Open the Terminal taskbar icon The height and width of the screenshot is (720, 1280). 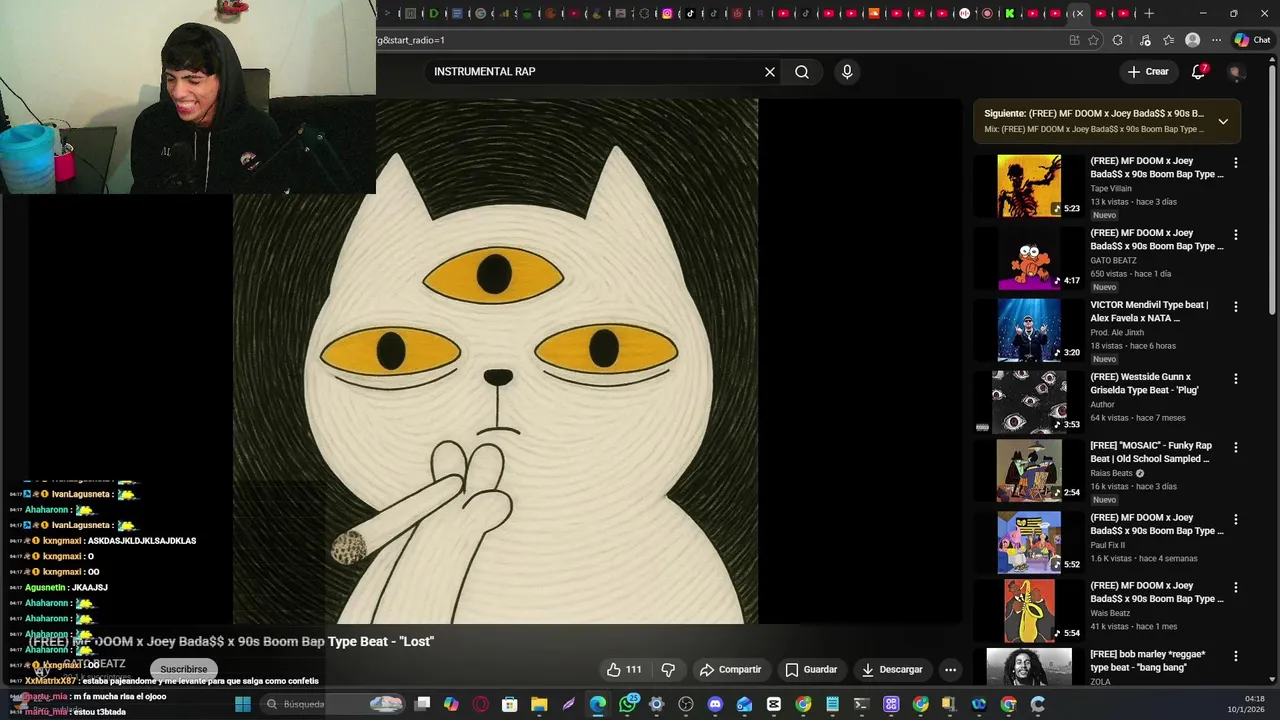tap(861, 704)
